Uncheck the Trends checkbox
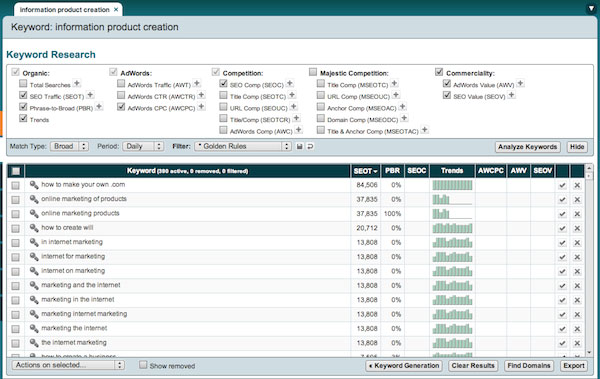 click(x=23, y=118)
